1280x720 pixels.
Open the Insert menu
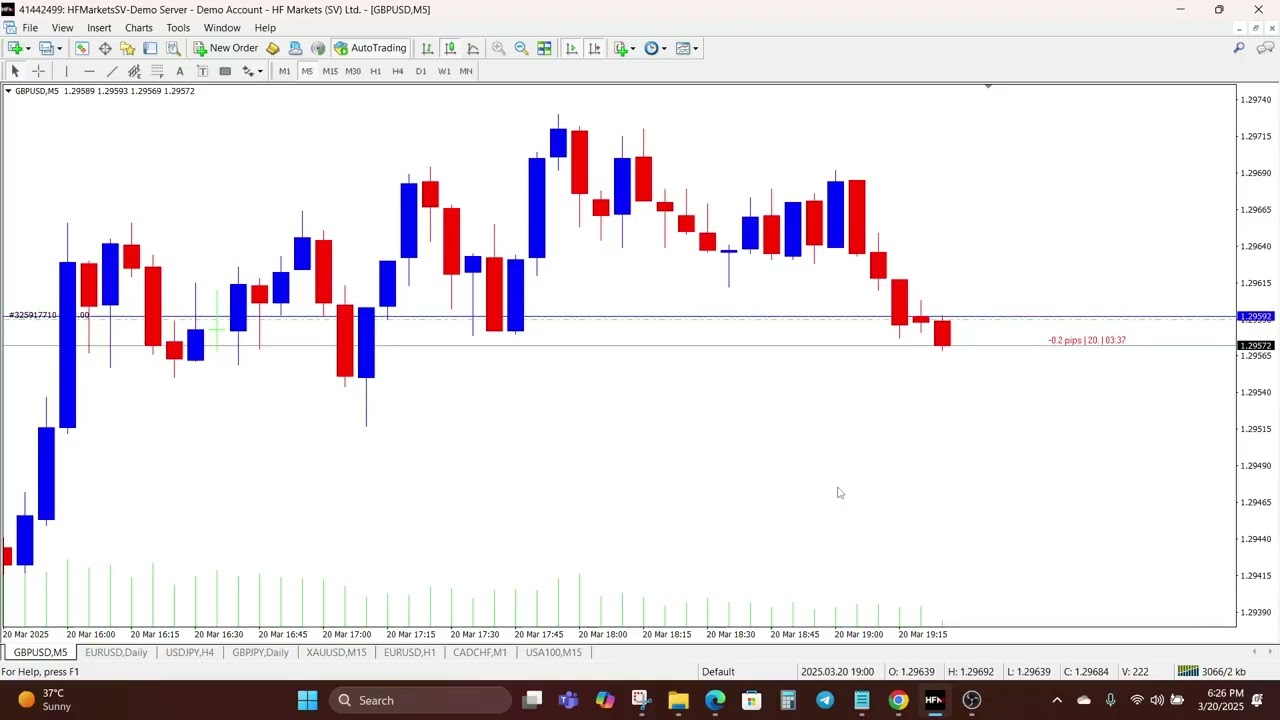point(99,28)
